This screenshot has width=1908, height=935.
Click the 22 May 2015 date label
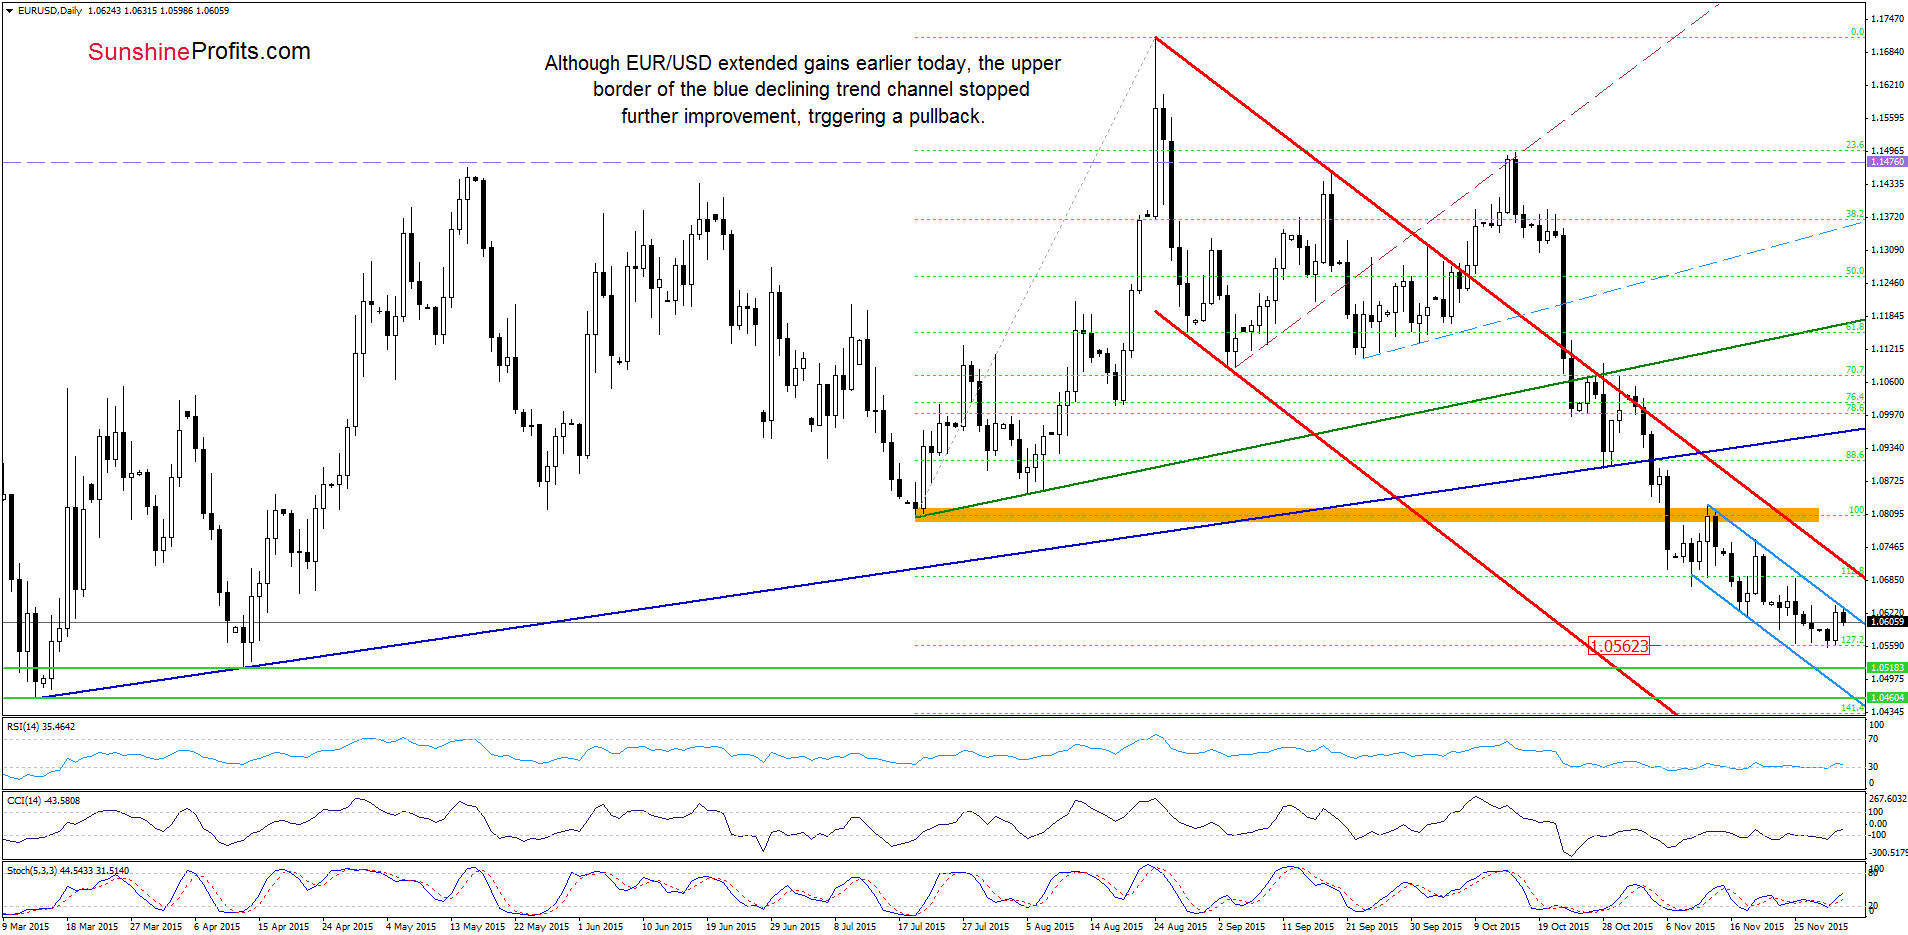click(x=541, y=927)
